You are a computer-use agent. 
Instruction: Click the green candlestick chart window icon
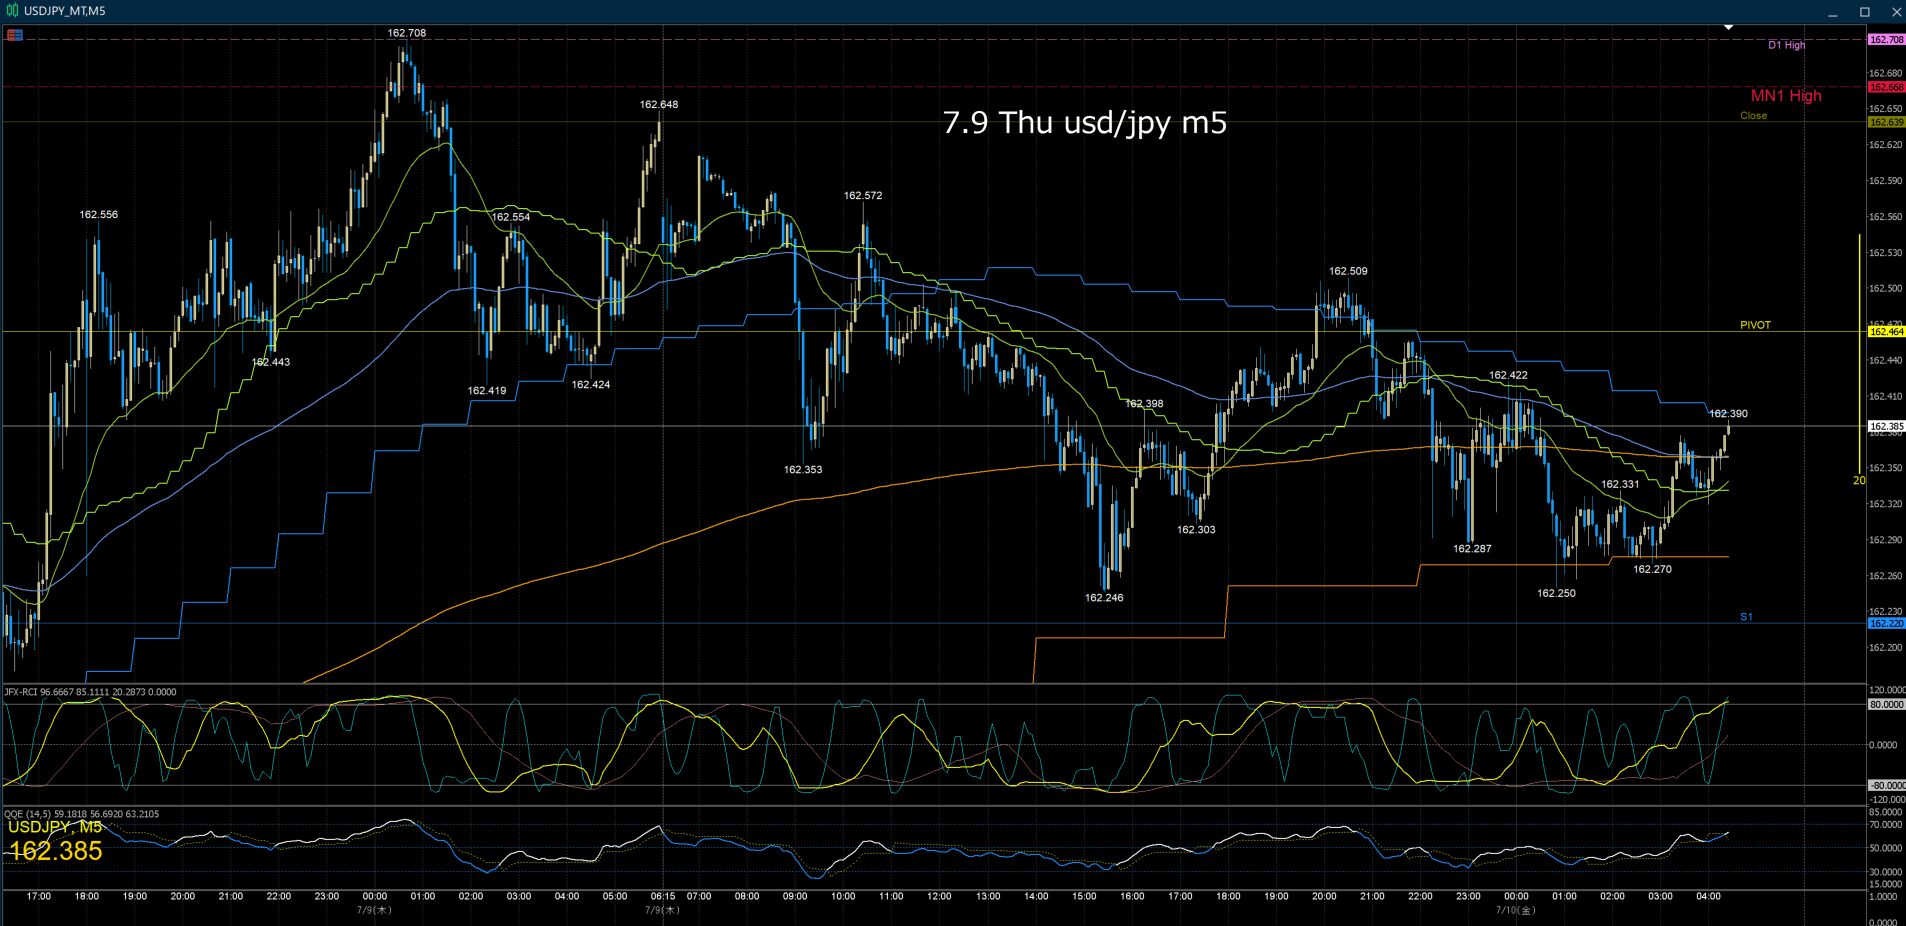[x=13, y=11]
